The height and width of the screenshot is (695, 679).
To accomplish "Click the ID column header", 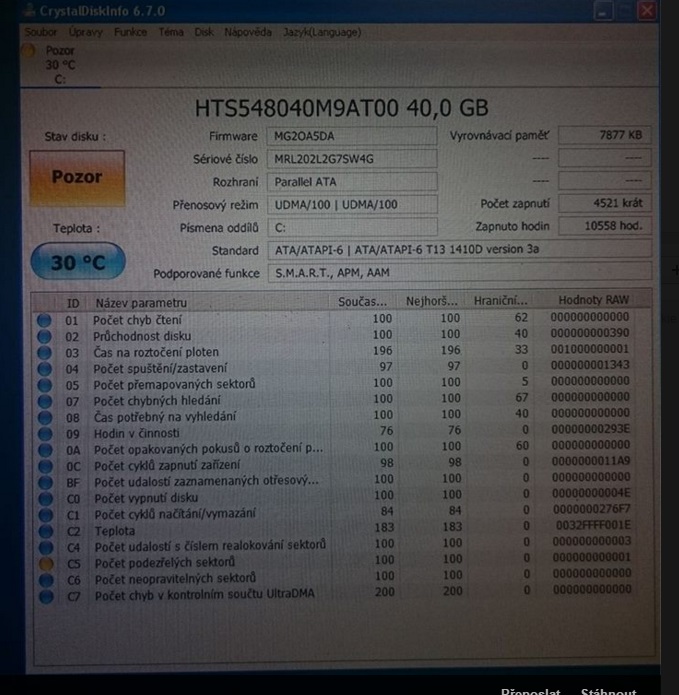I will tap(73, 303).
